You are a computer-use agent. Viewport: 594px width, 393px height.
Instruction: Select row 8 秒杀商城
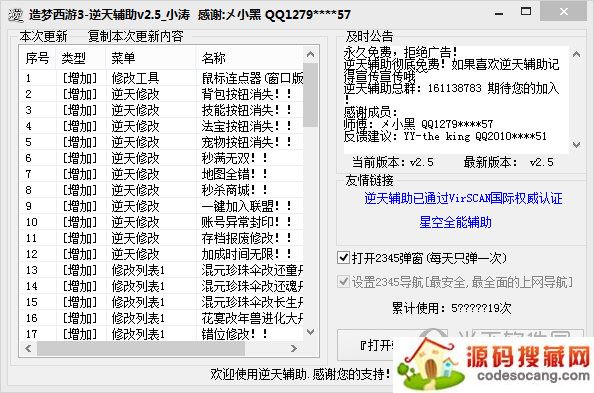tap(162, 190)
